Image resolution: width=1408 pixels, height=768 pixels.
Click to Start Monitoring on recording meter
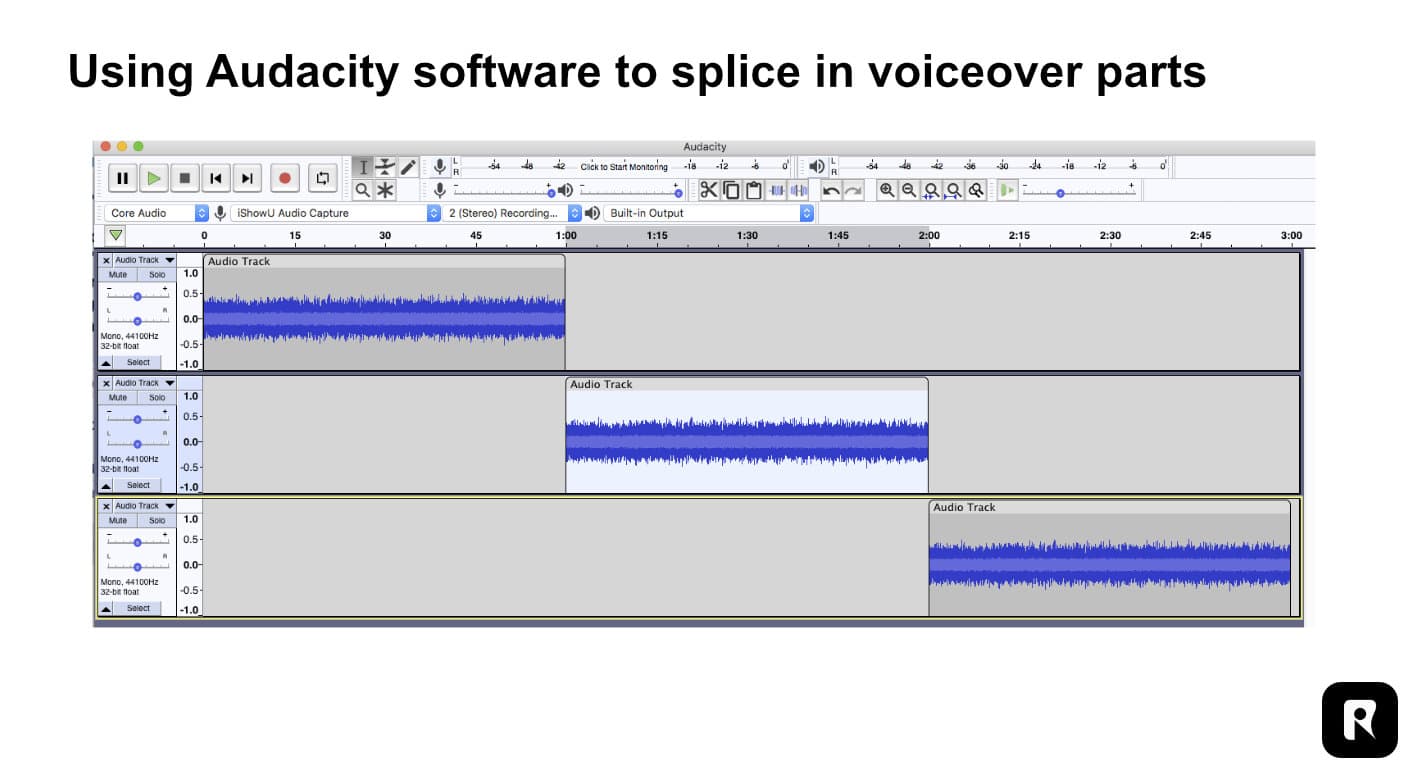[624, 167]
